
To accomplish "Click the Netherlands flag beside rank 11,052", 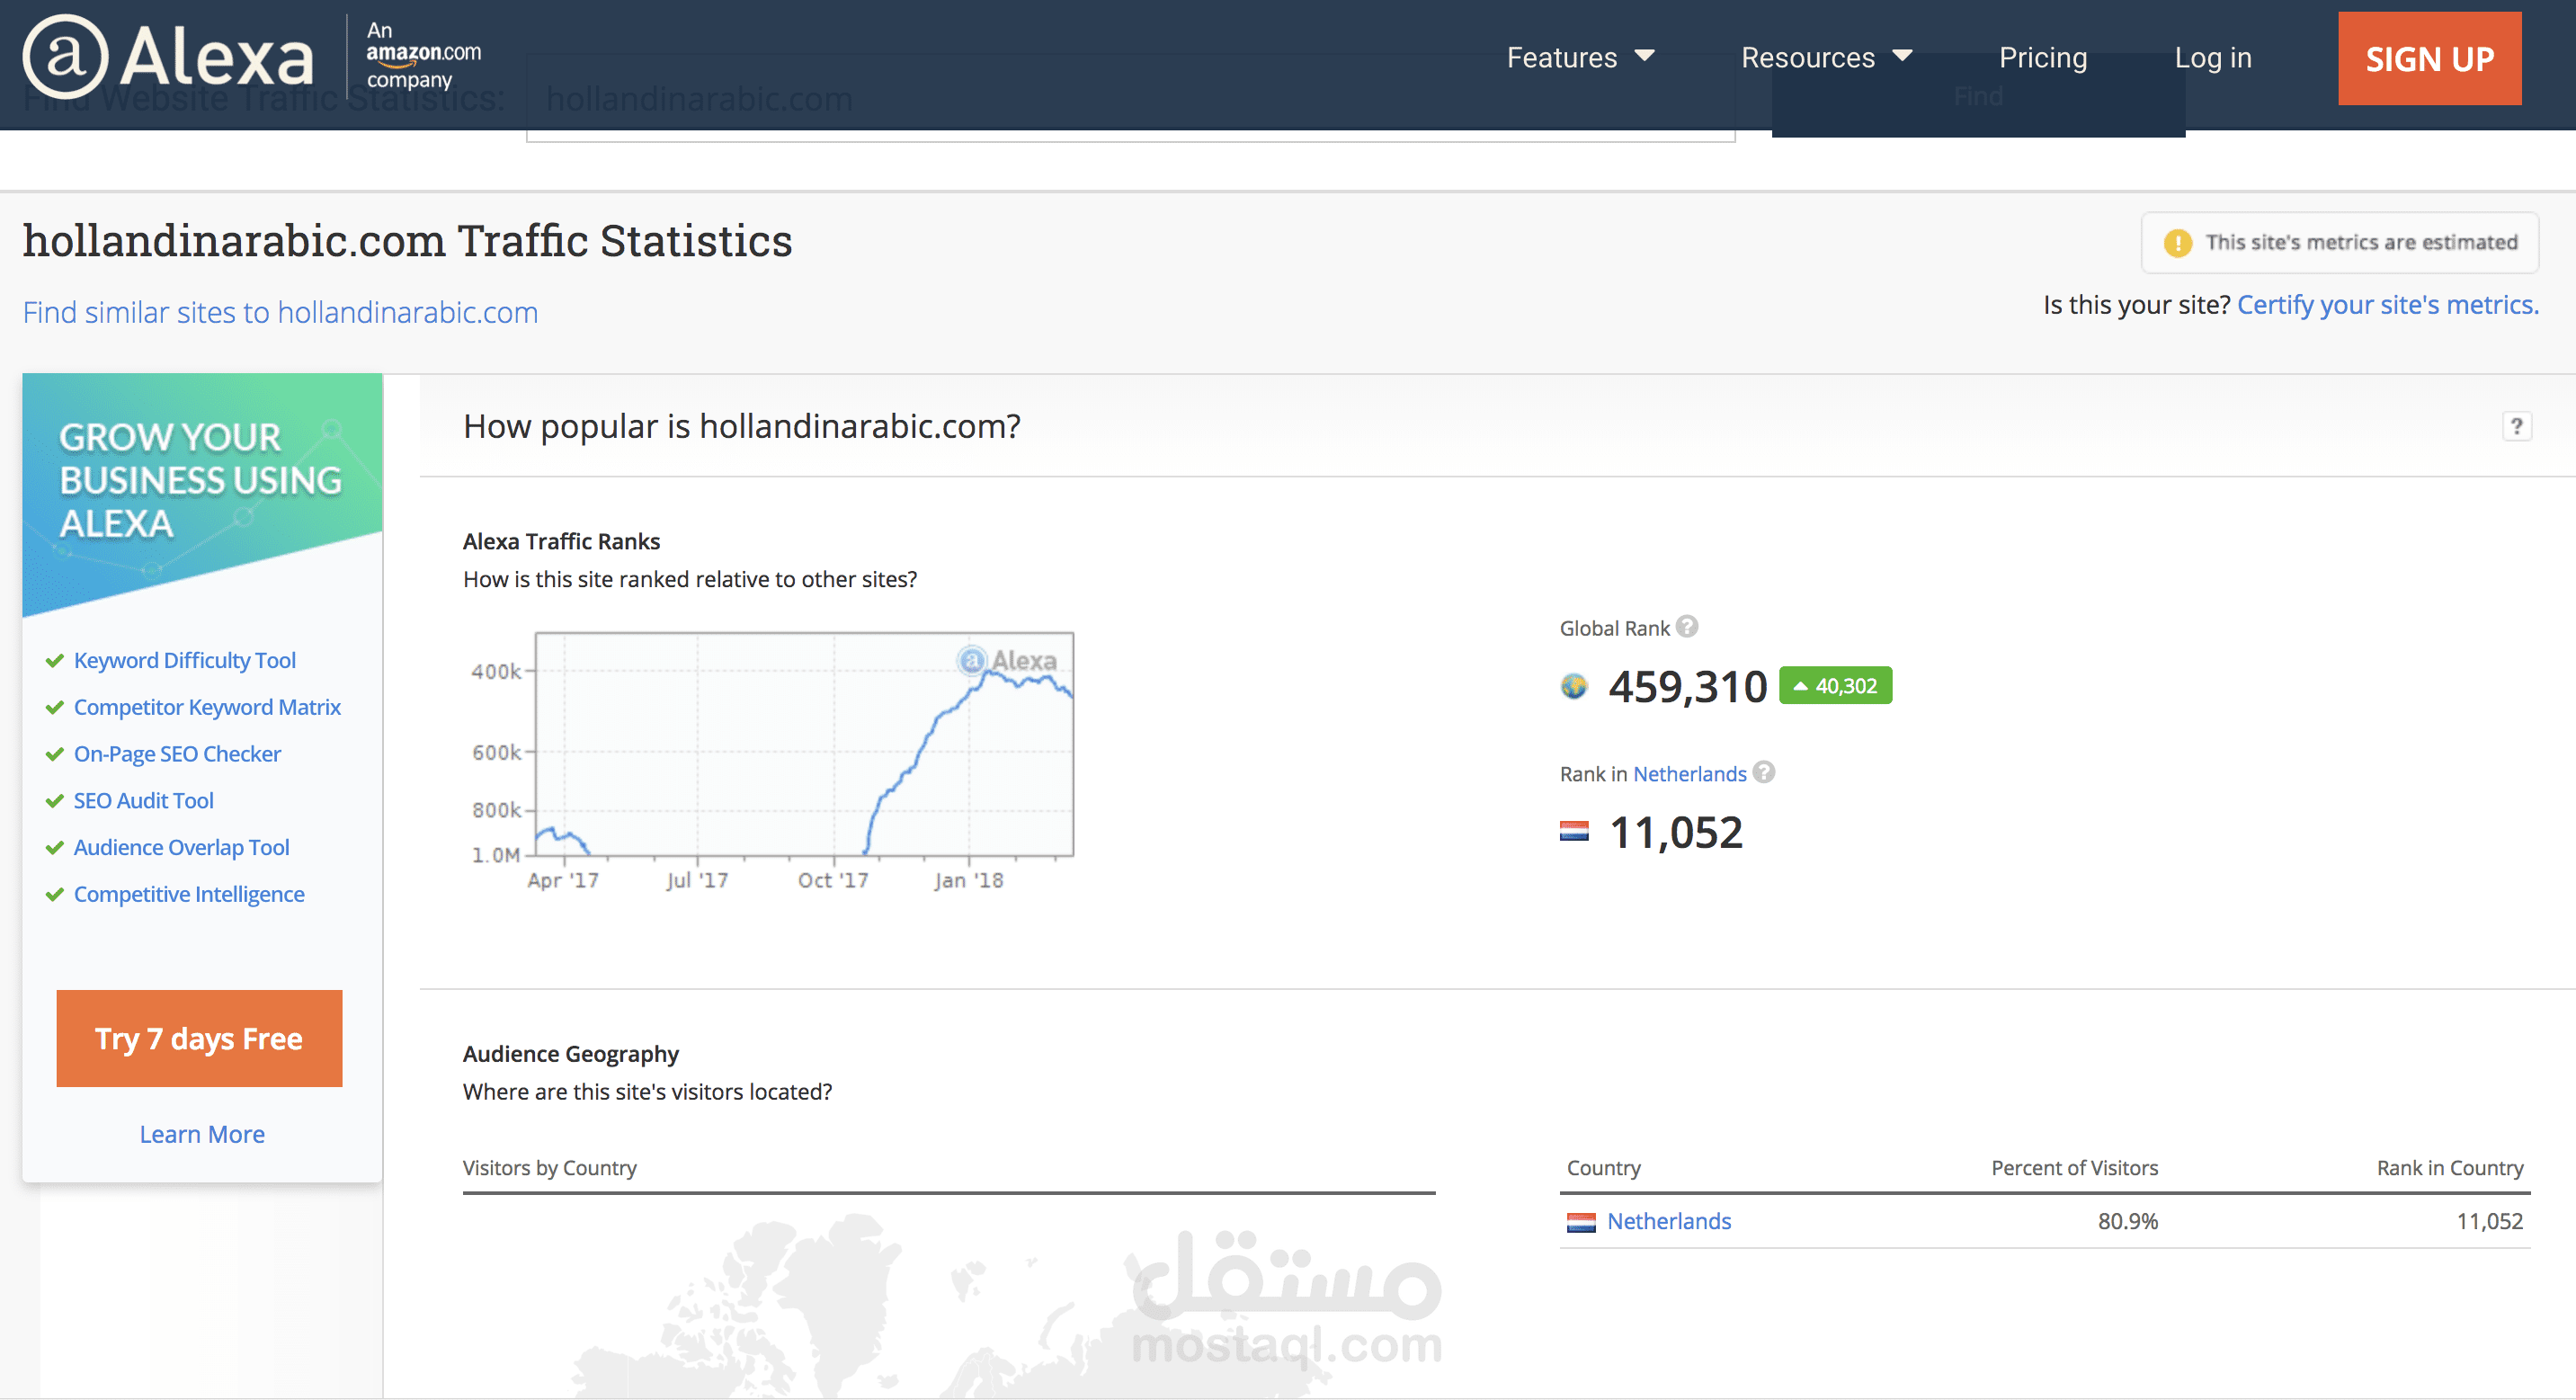I will pos(1574,831).
